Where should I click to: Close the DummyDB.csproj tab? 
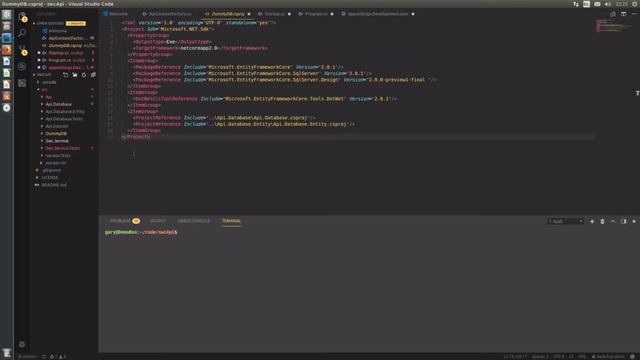[x=249, y=14]
